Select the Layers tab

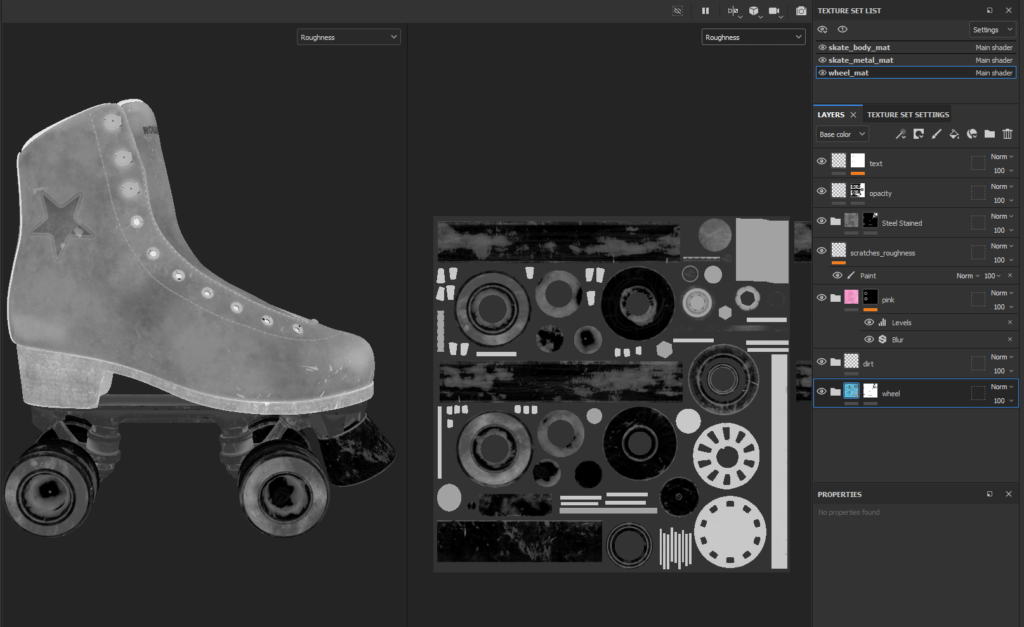pos(831,115)
